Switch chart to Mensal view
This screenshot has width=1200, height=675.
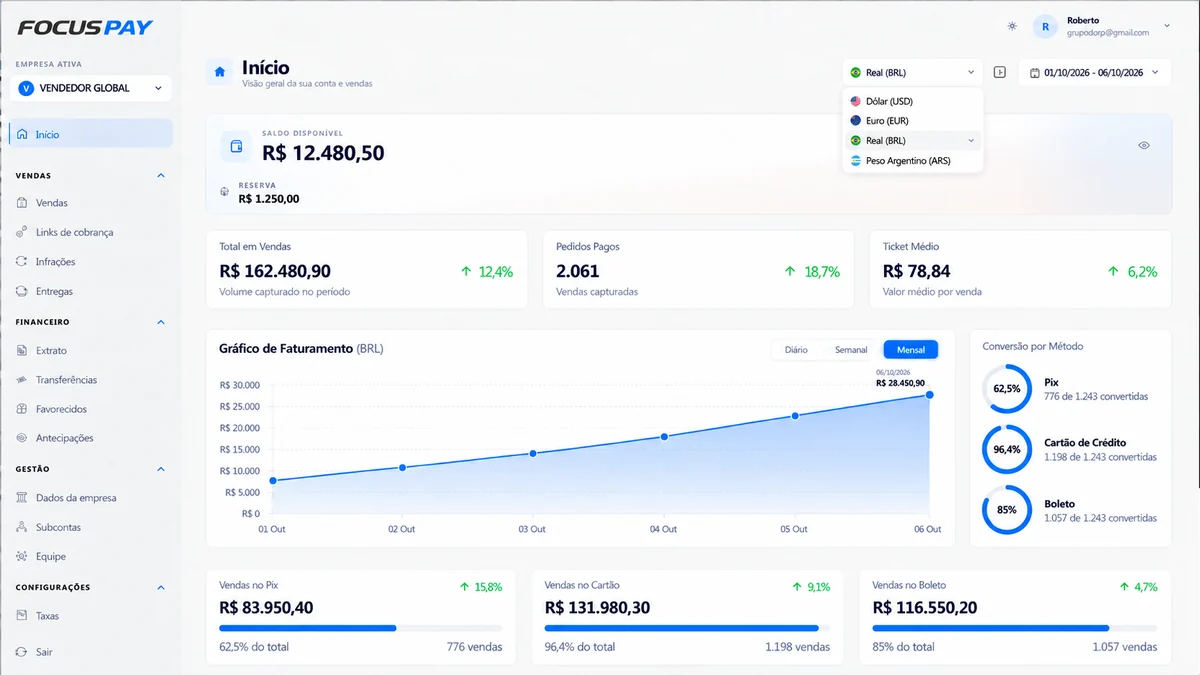pos(911,350)
